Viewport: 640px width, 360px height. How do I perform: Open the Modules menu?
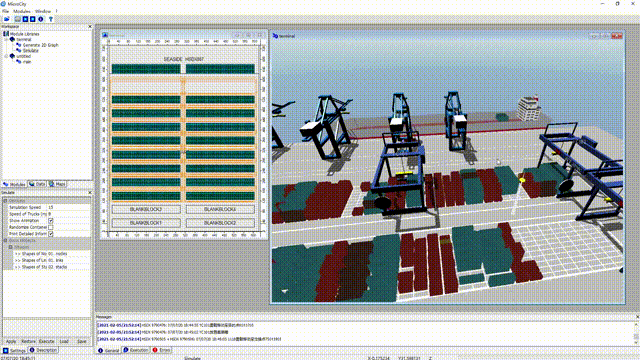[x=22, y=11]
